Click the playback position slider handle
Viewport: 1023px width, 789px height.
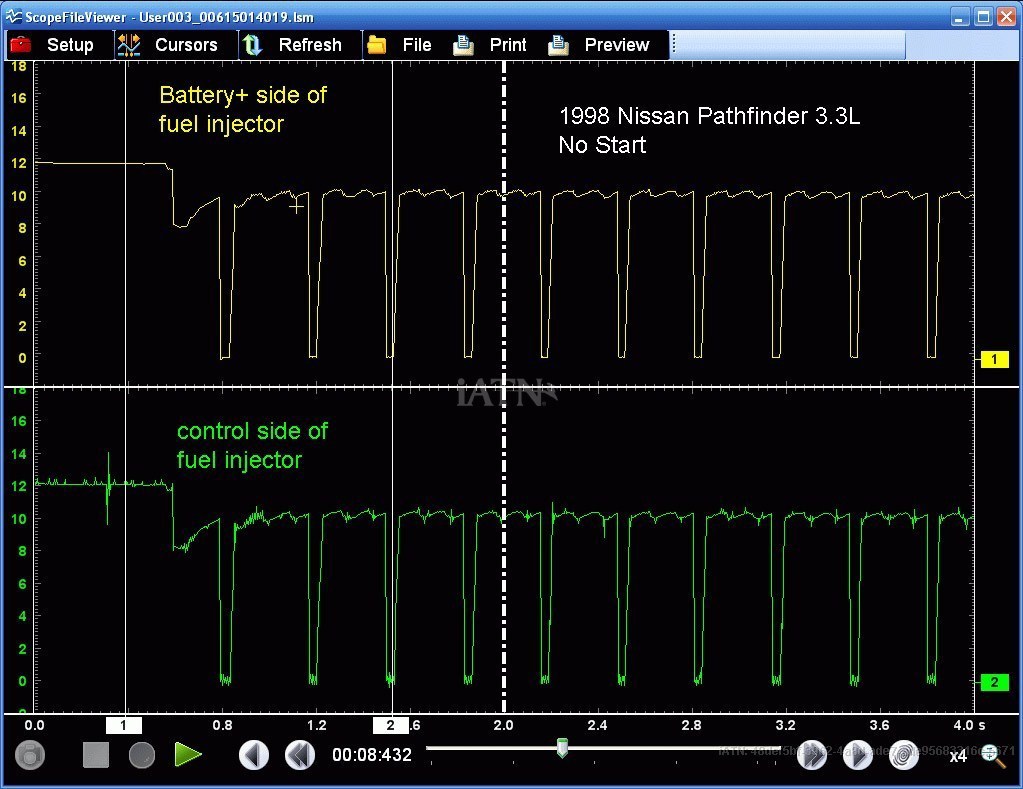562,747
